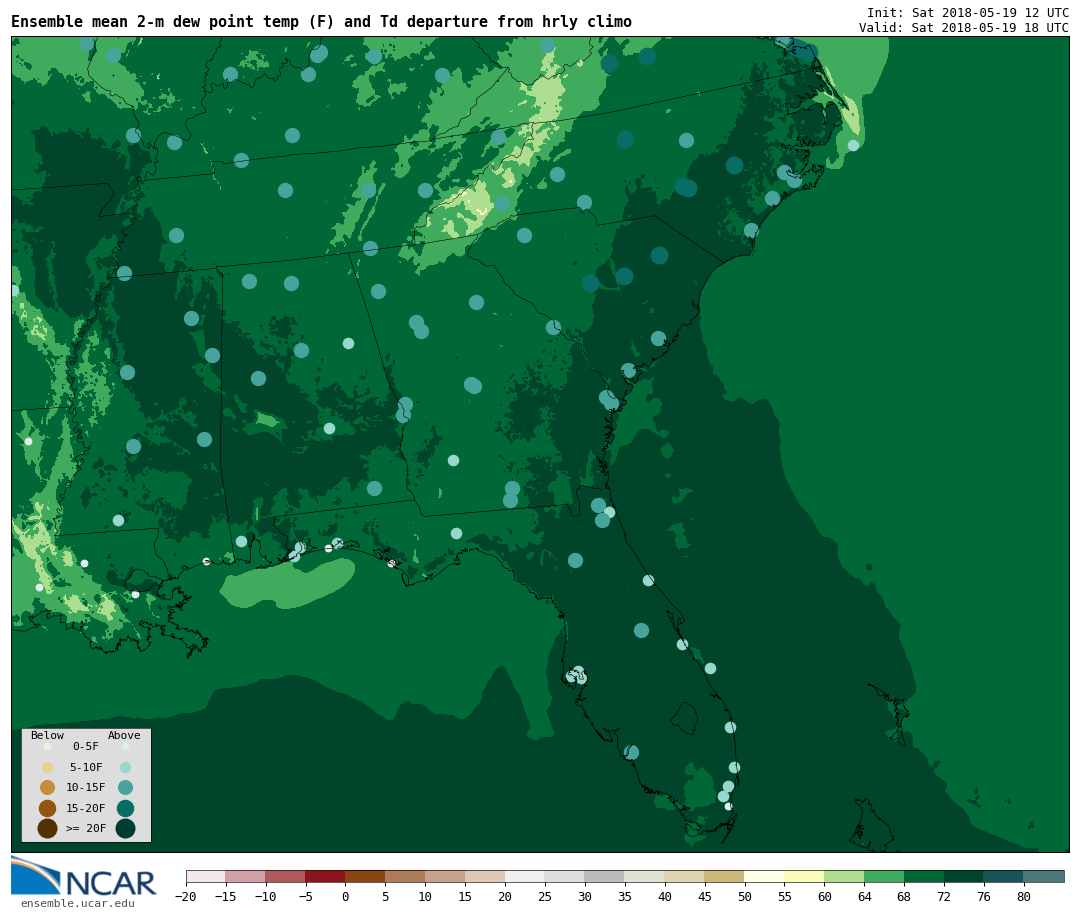Click the 'Above' legend column header
1080x915 pixels.
[x=124, y=735]
